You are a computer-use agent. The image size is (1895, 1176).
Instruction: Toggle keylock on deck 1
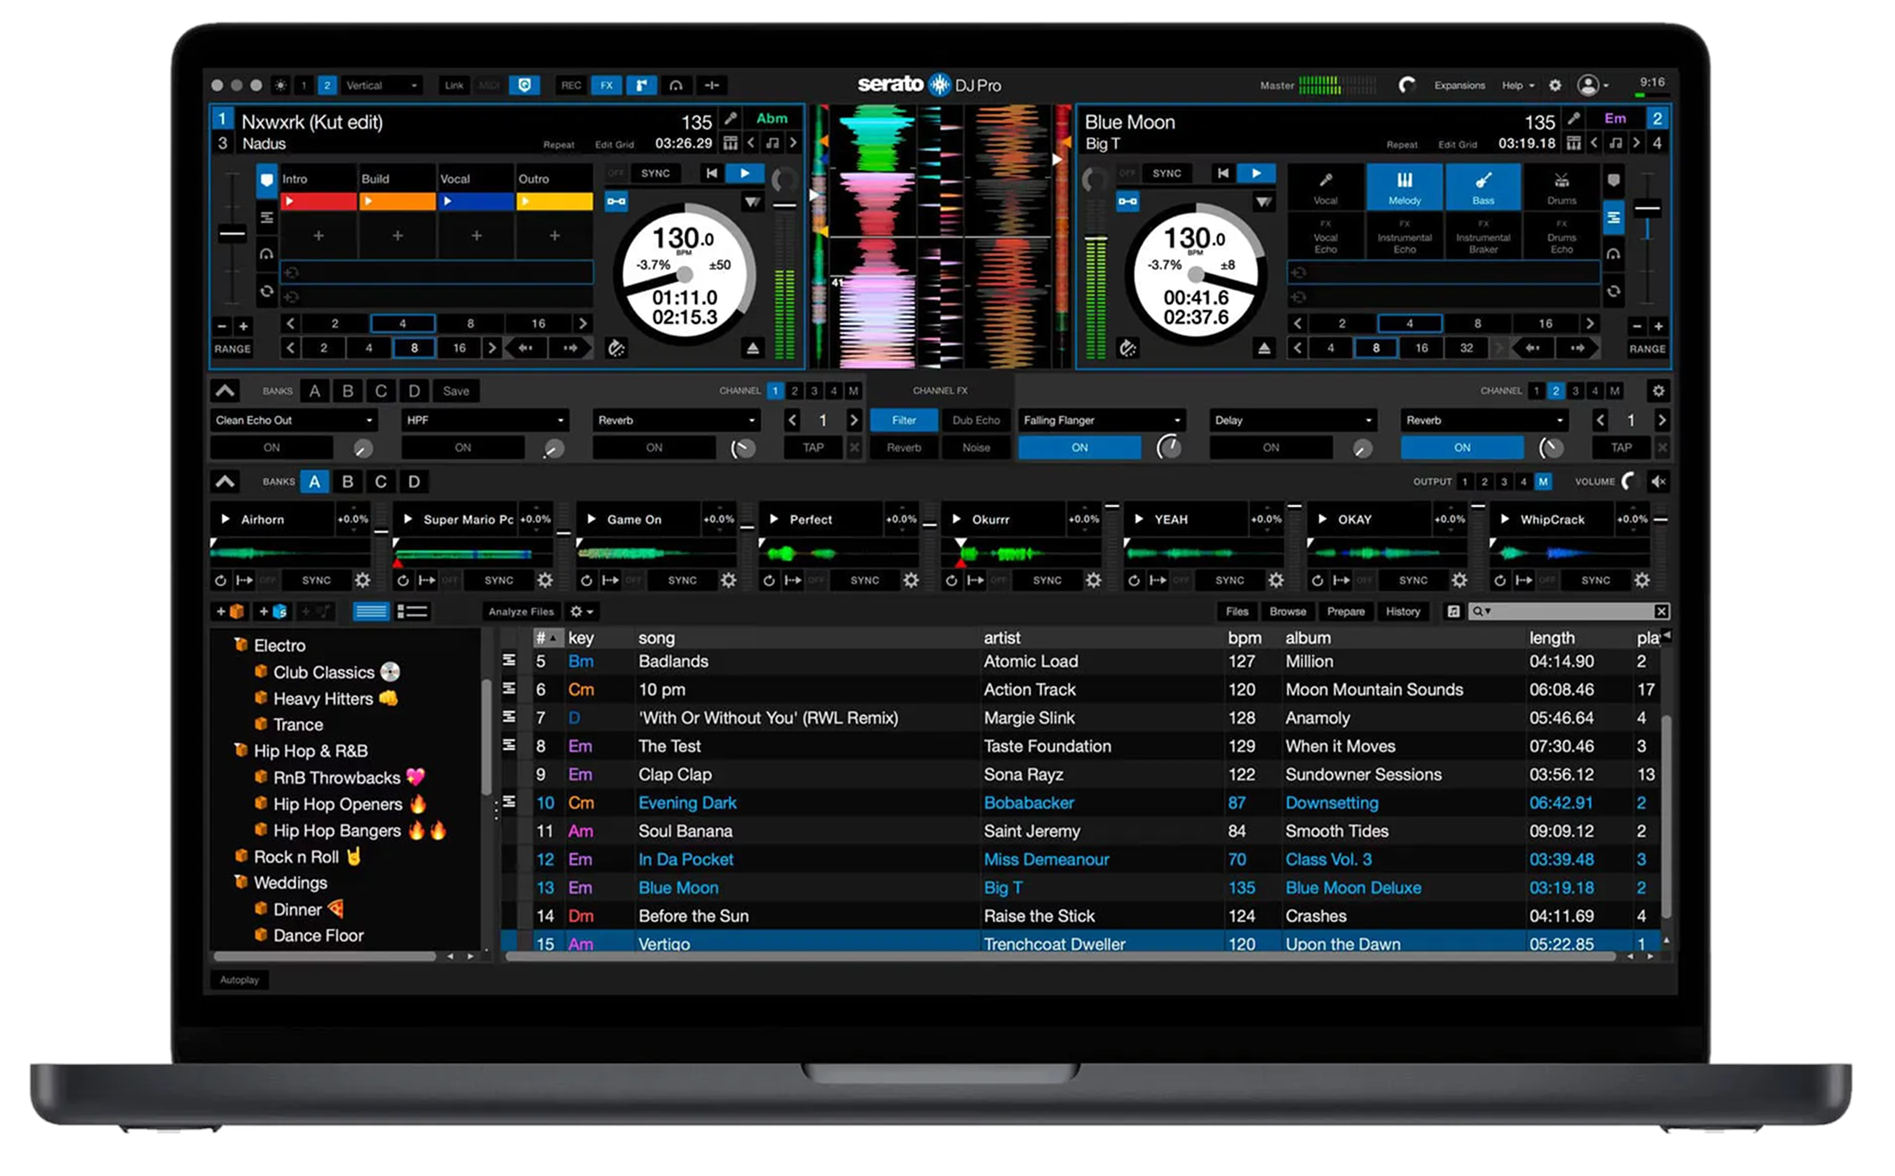(773, 143)
